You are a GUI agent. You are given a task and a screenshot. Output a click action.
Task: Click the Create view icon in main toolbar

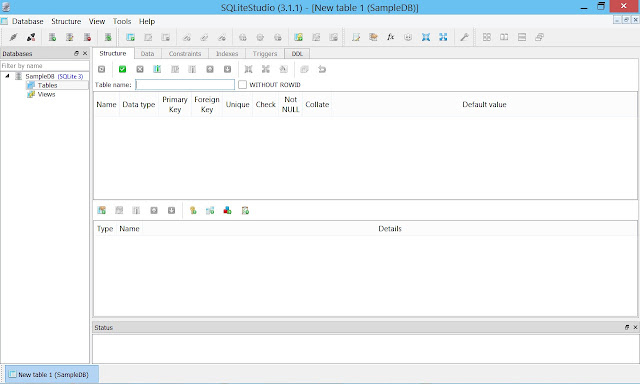tap(298, 37)
